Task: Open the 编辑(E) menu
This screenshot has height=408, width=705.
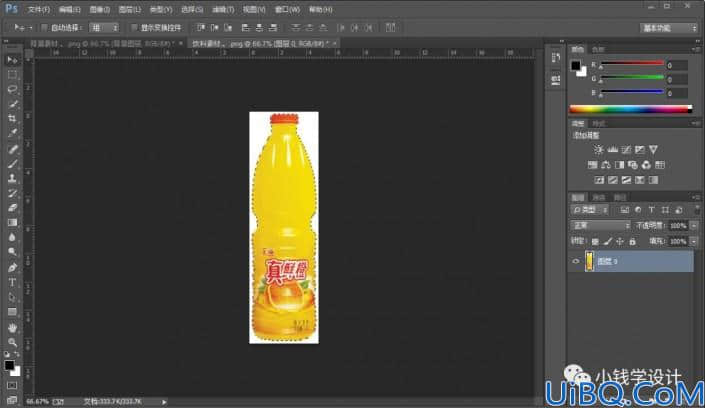Action: point(69,9)
